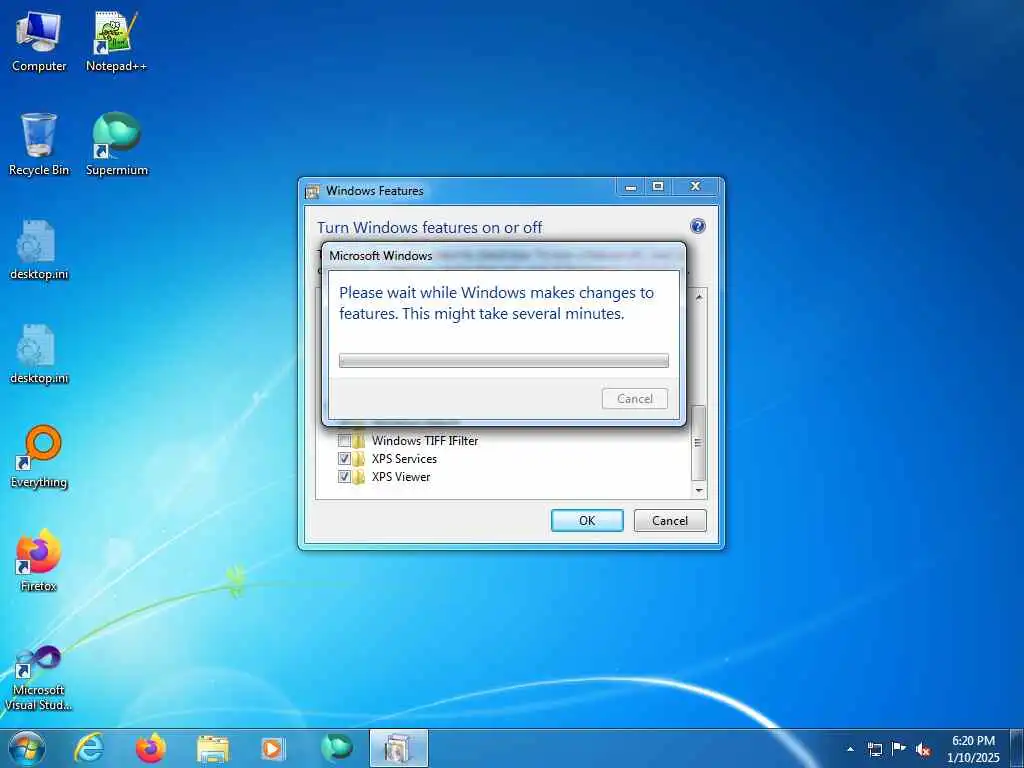The height and width of the screenshot is (768, 1024).
Task: Open the Microsoft Visual Studio shortcut
Action: pos(39,678)
